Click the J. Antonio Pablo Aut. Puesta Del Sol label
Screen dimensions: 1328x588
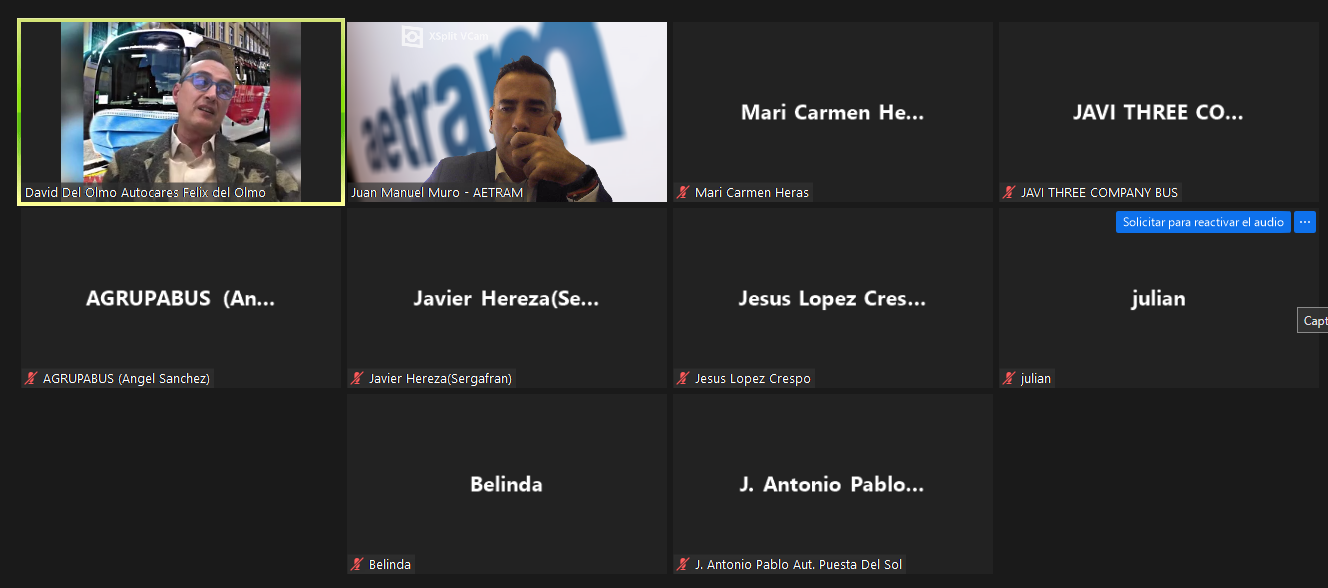798,564
